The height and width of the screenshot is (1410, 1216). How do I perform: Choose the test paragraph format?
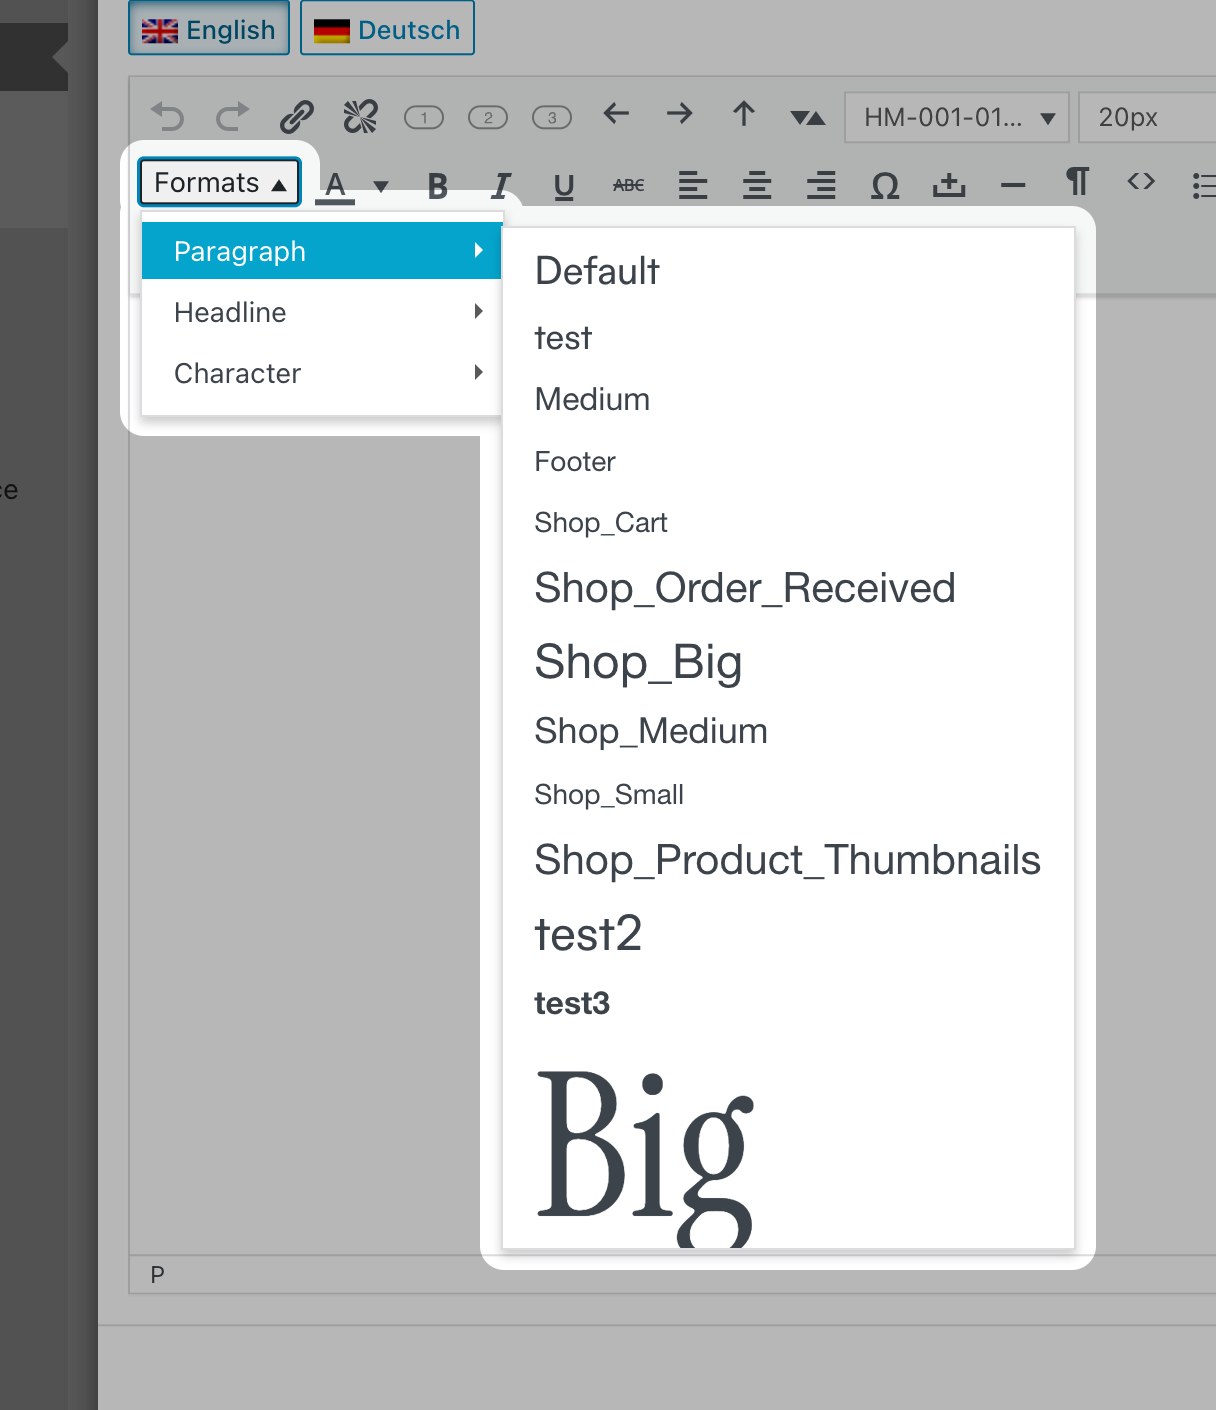click(788, 338)
